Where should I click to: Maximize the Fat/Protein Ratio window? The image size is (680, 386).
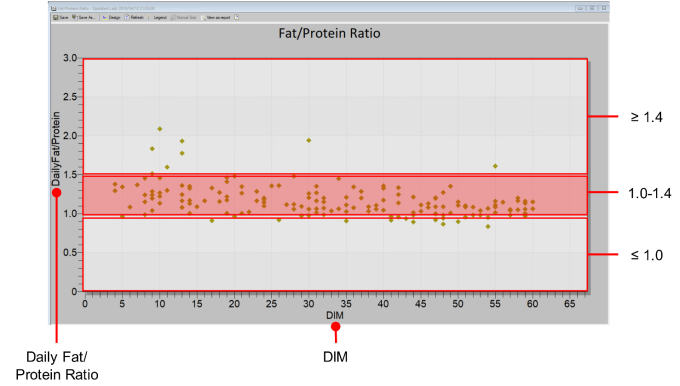pyautogui.click(x=592, y=8)
